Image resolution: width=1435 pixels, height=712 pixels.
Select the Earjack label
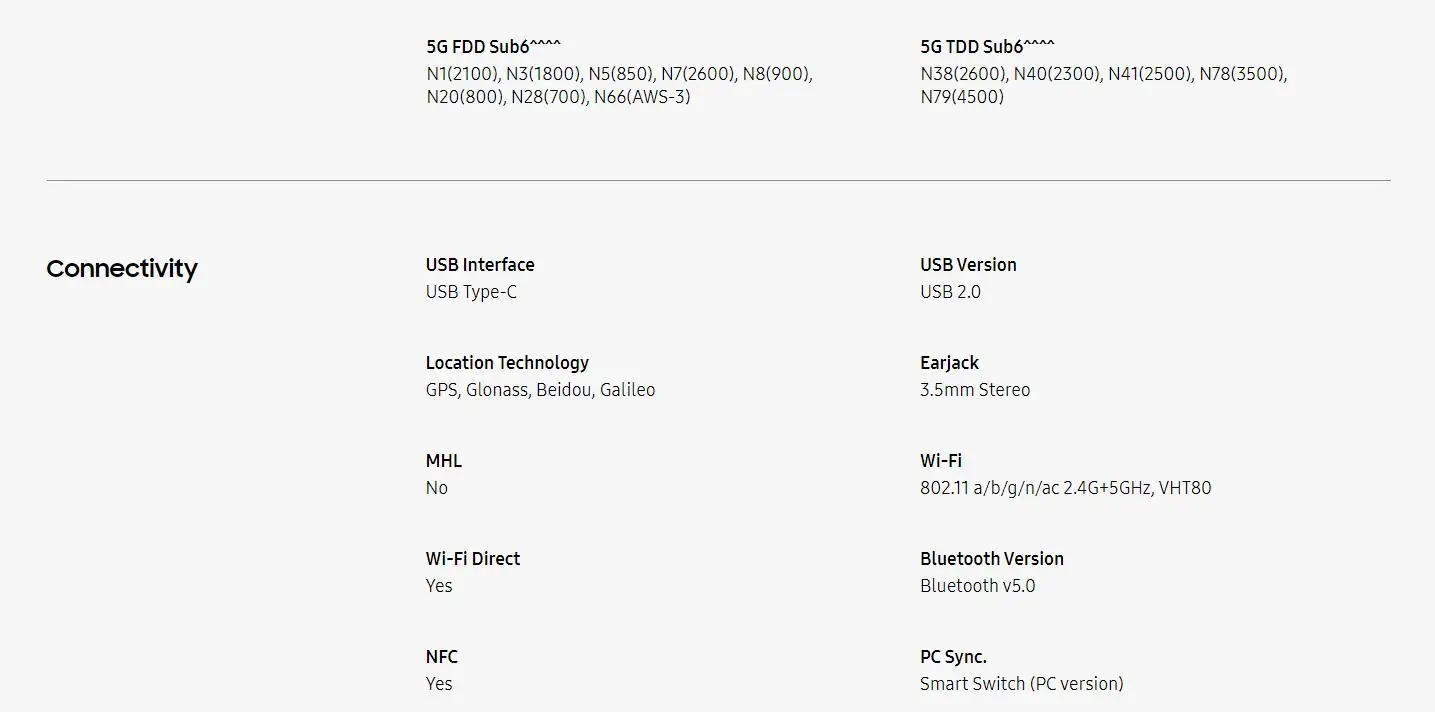pyautogui.click(x=949, y=363)
